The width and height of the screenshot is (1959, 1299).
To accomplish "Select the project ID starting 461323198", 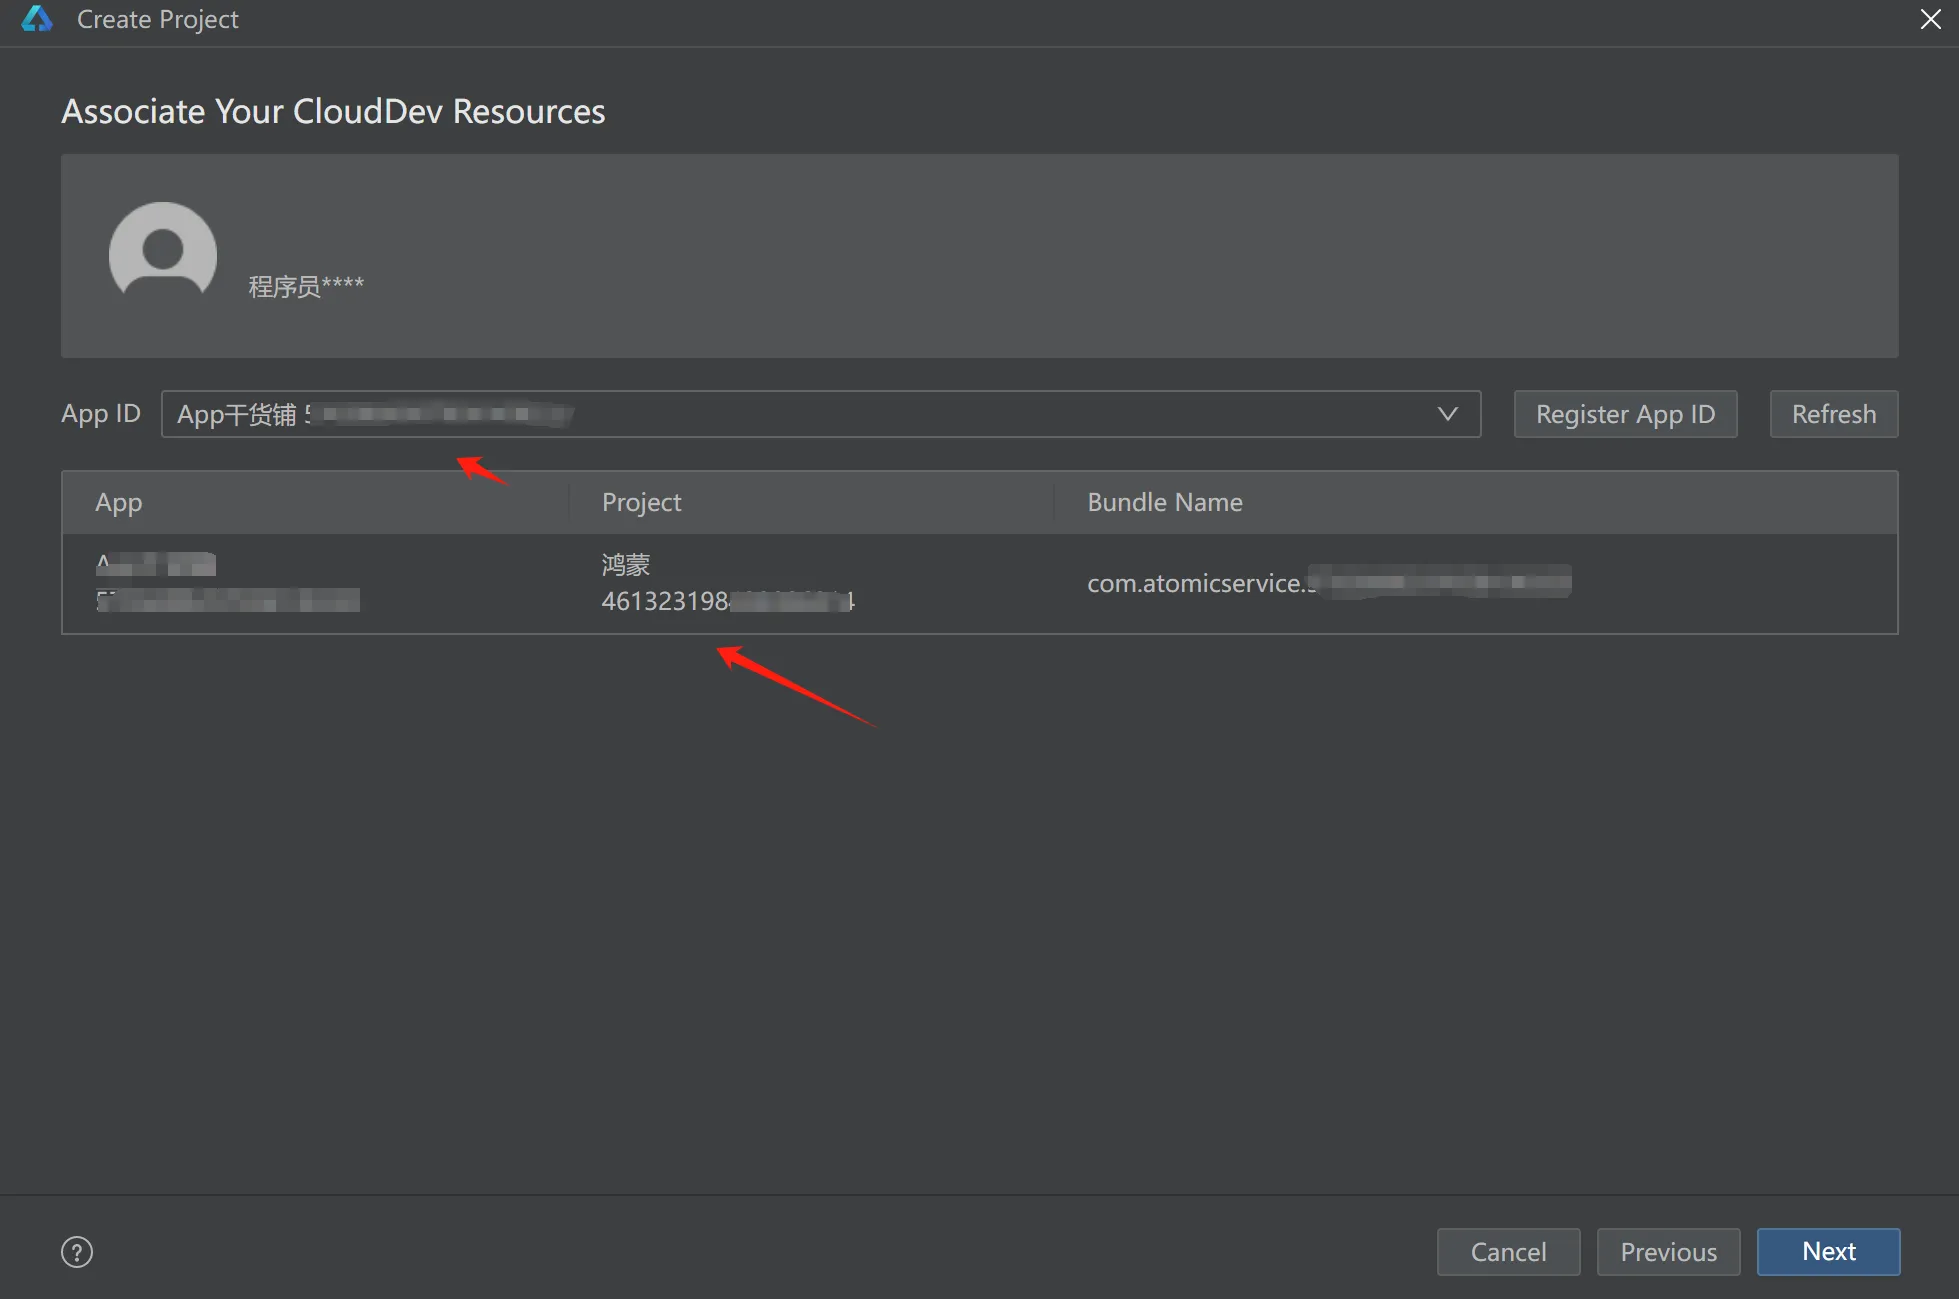I will [728, 601].
